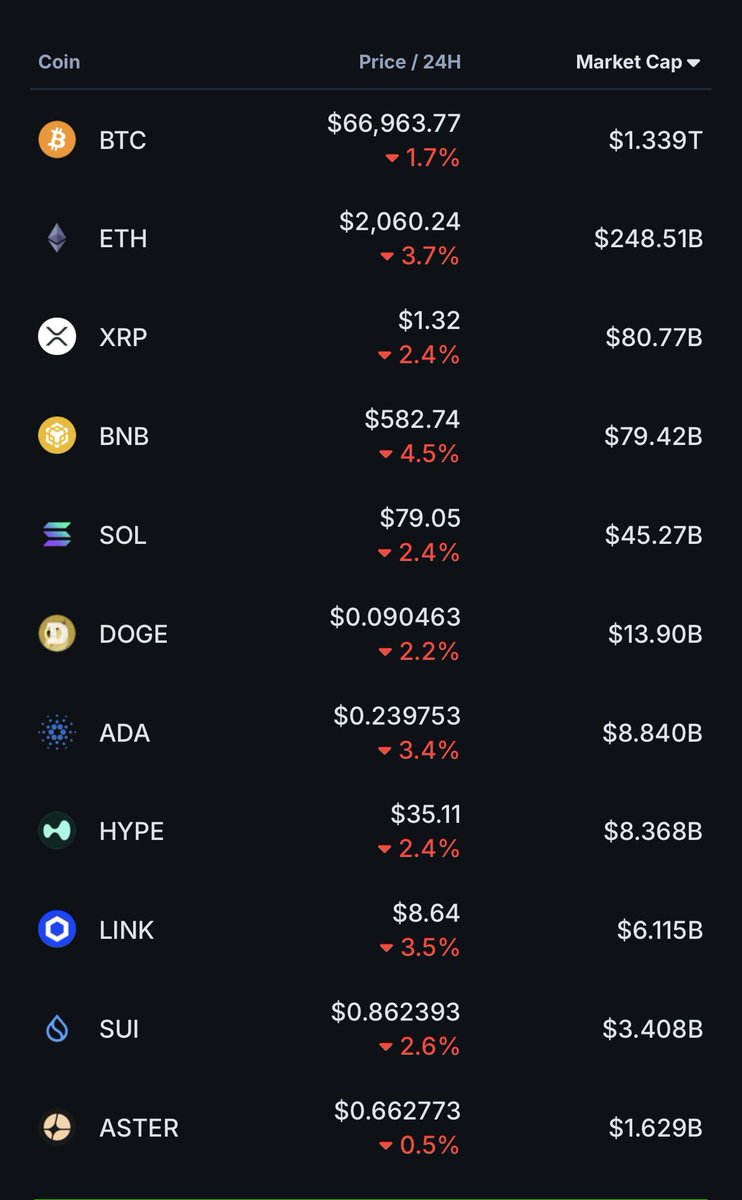Click the Chainlink LINK icon

click(57, 930)
